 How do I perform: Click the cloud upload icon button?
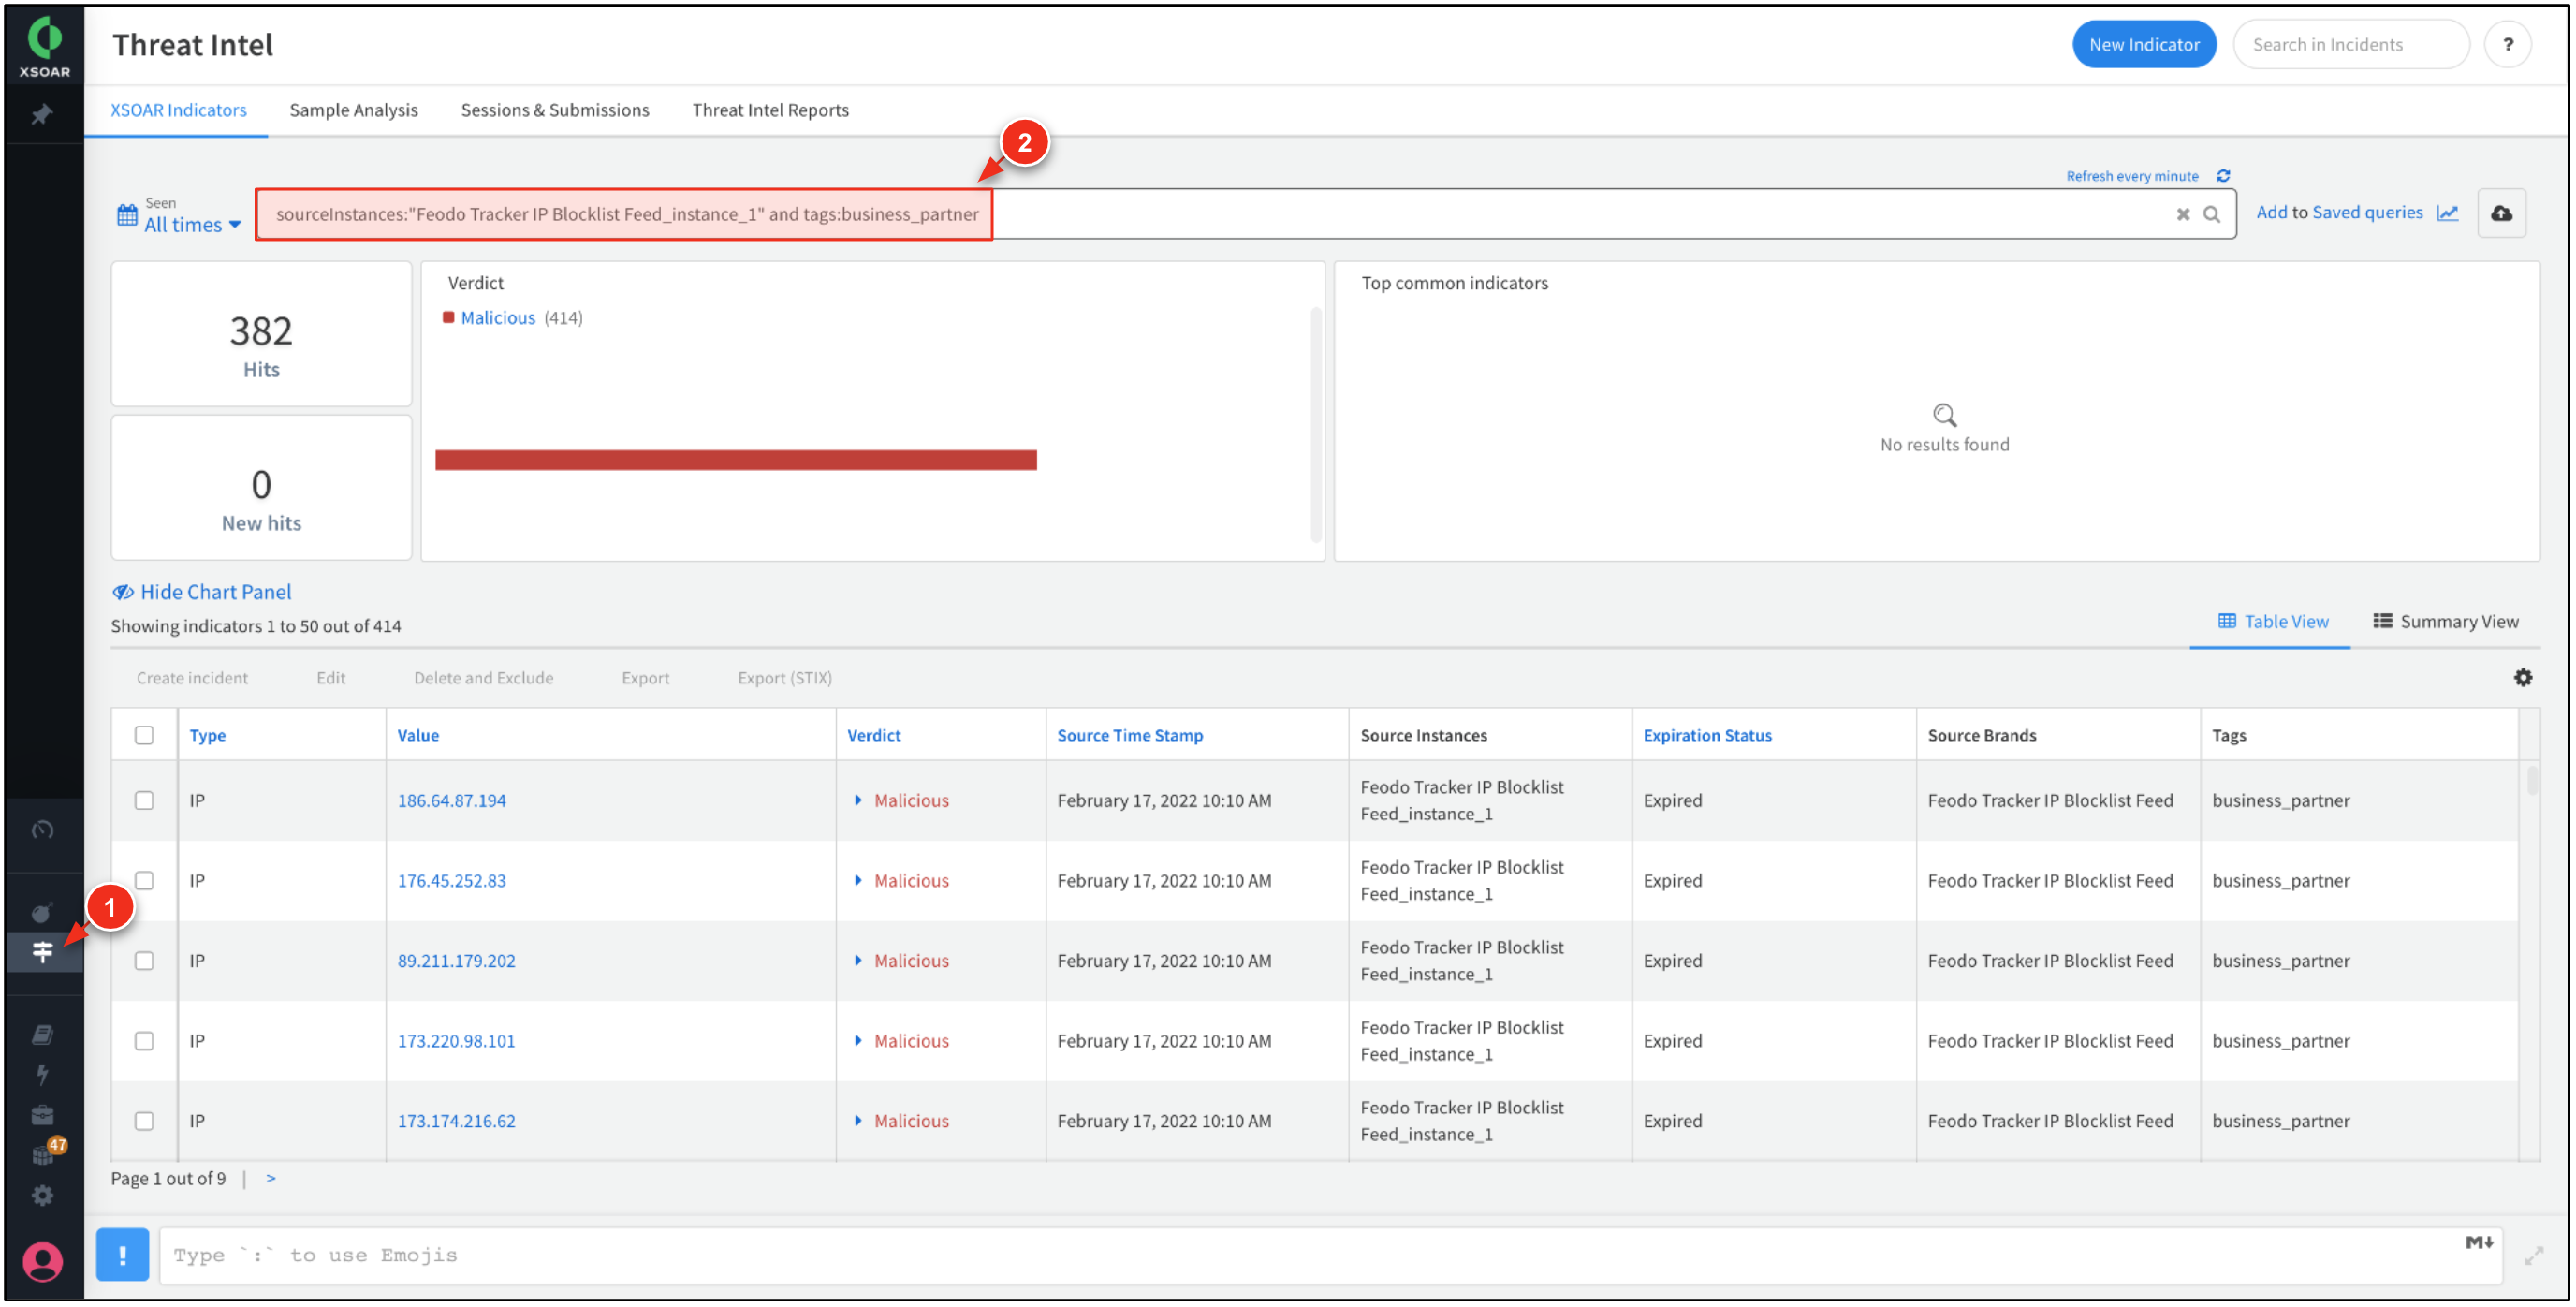[x=2501, y=214]
